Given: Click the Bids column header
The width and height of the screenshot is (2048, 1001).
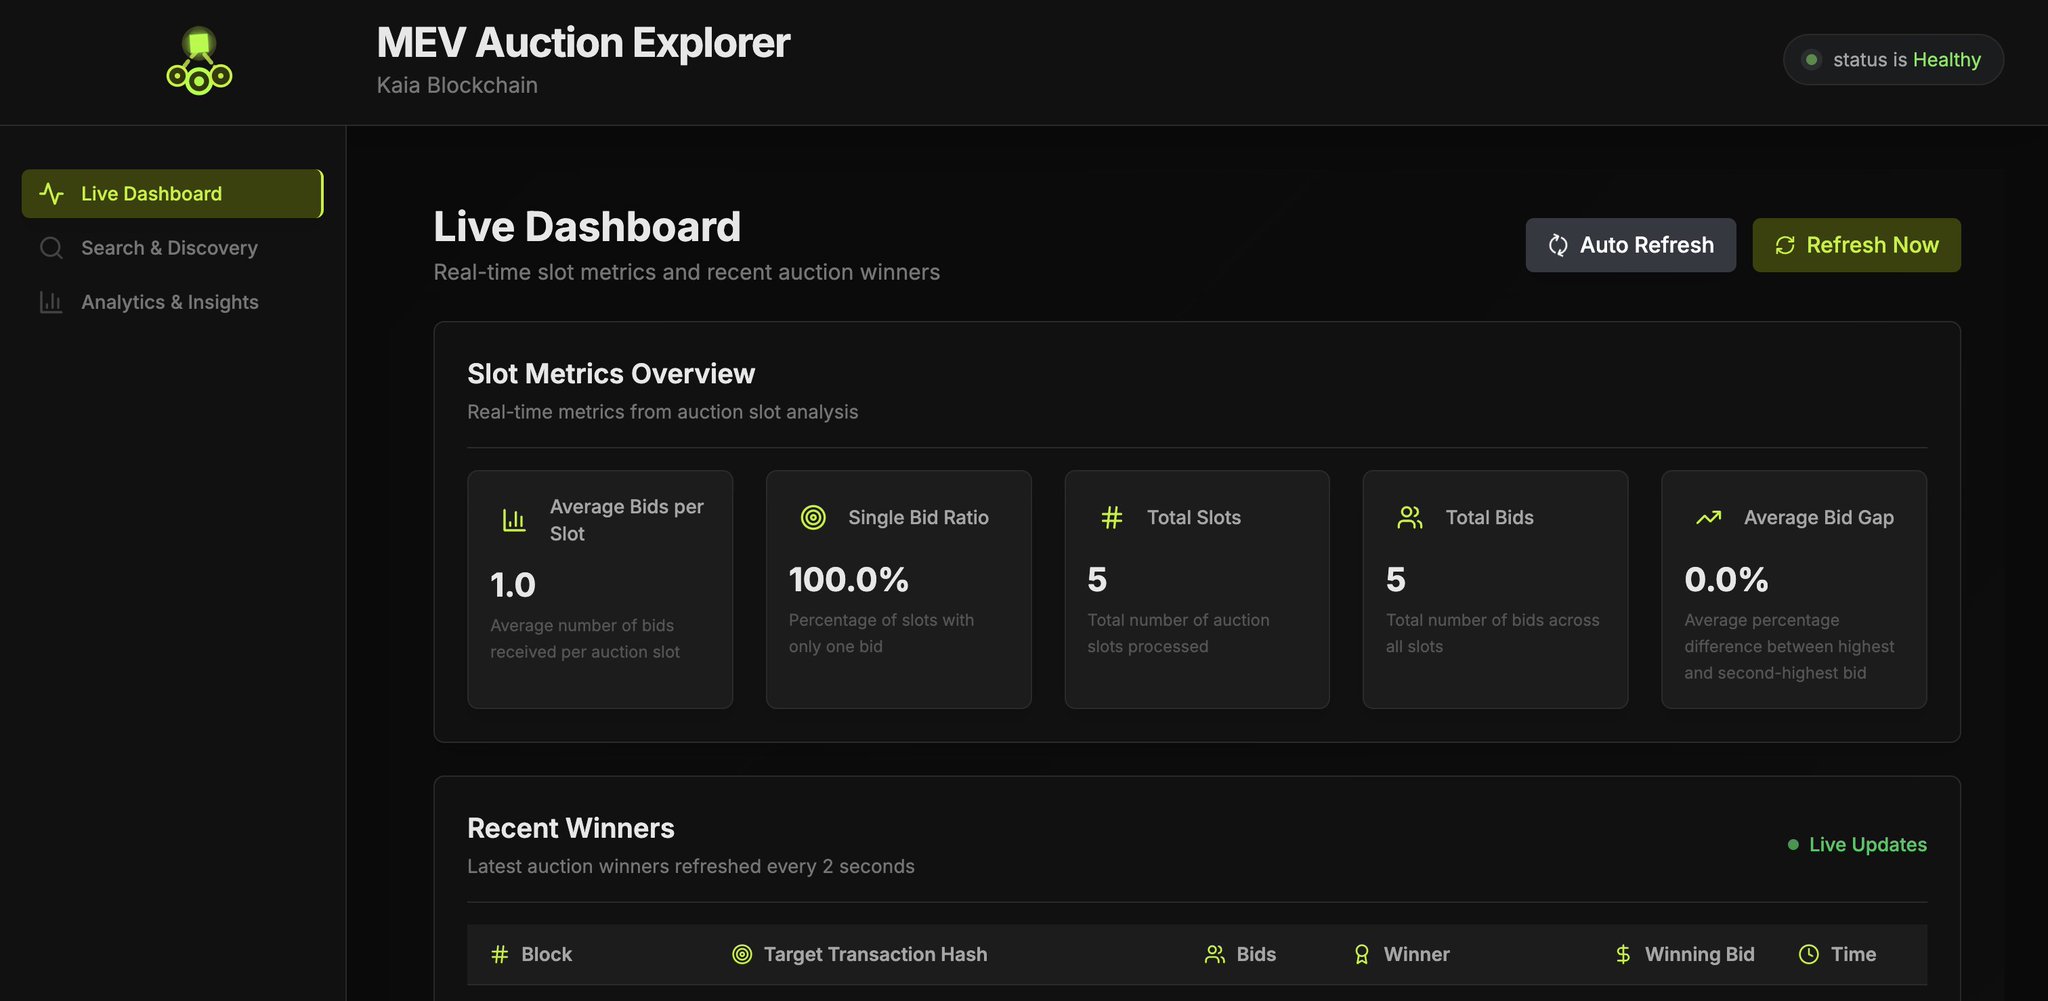Looking at the screenshot, I should [1255, 954].
